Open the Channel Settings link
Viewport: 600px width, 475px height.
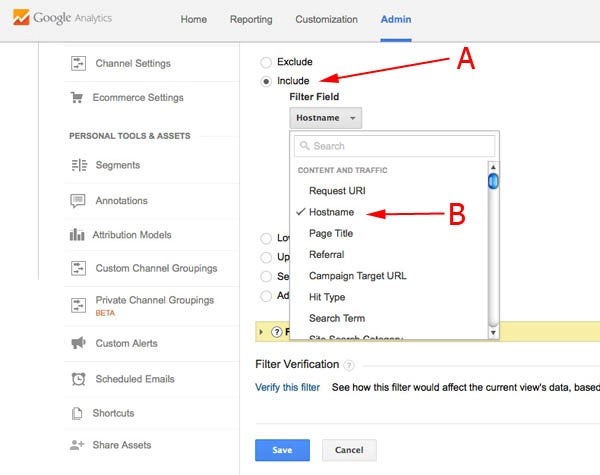click(x=133, y=64)
